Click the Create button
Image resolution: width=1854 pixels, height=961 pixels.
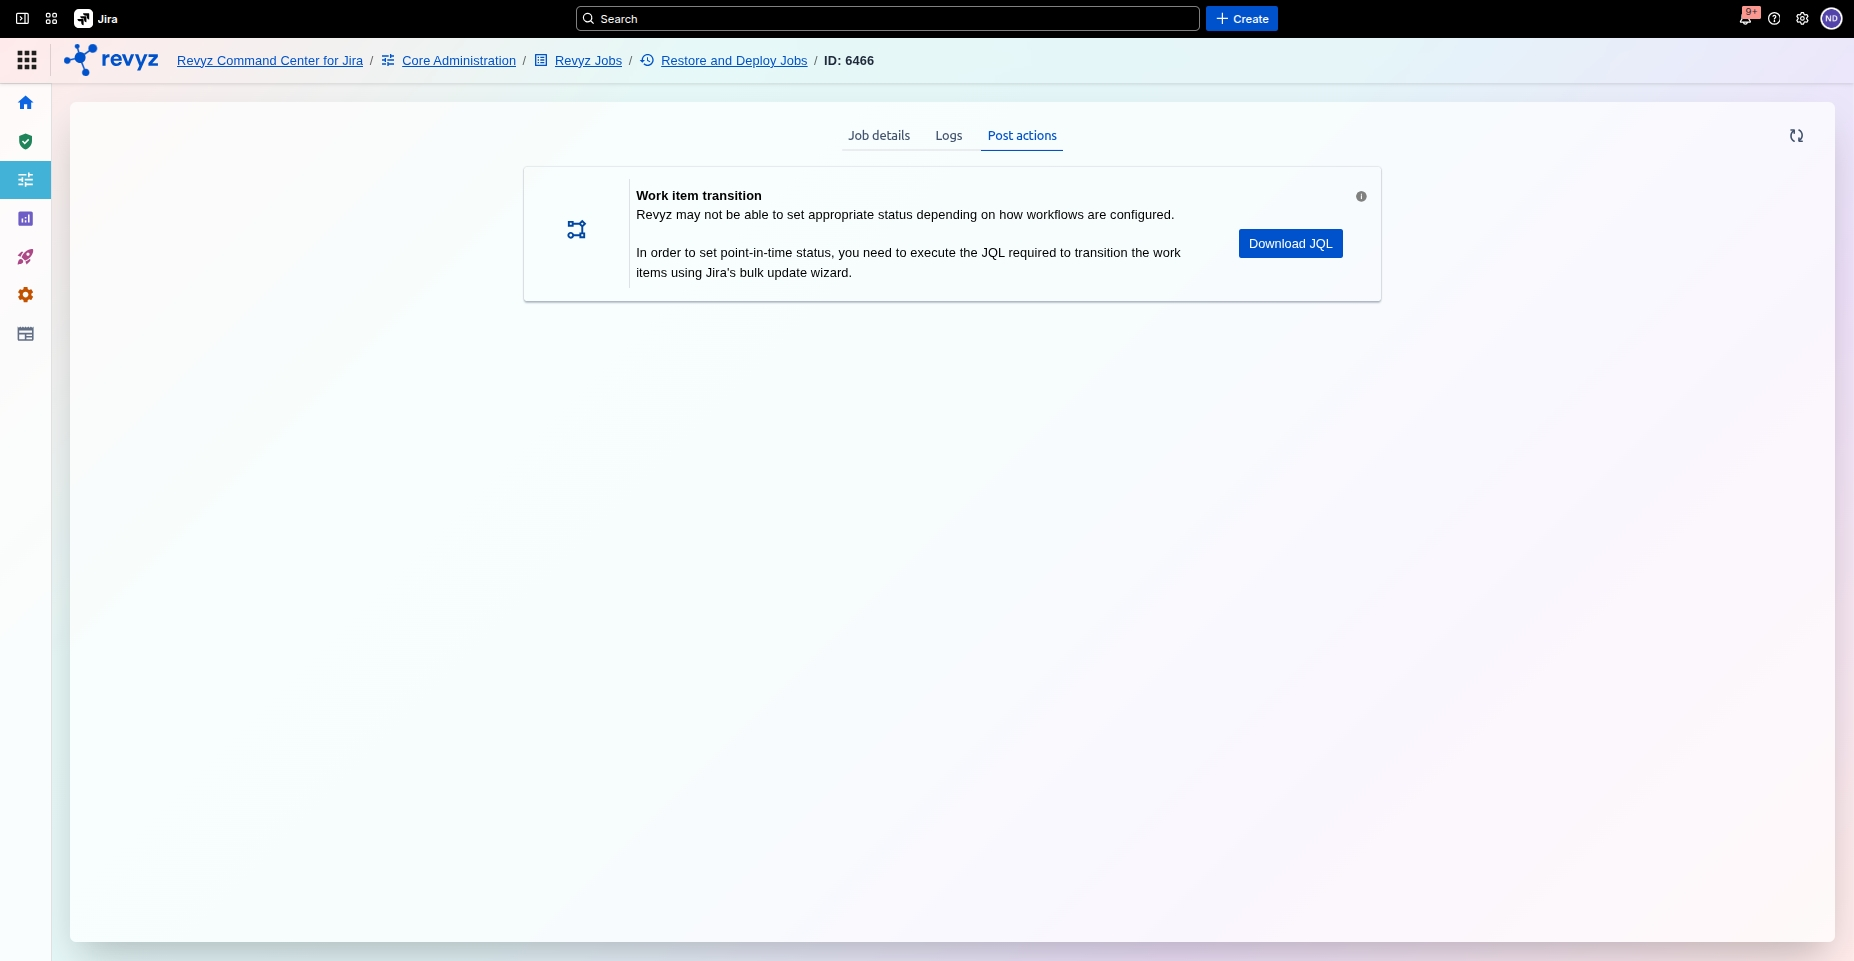1241,19
